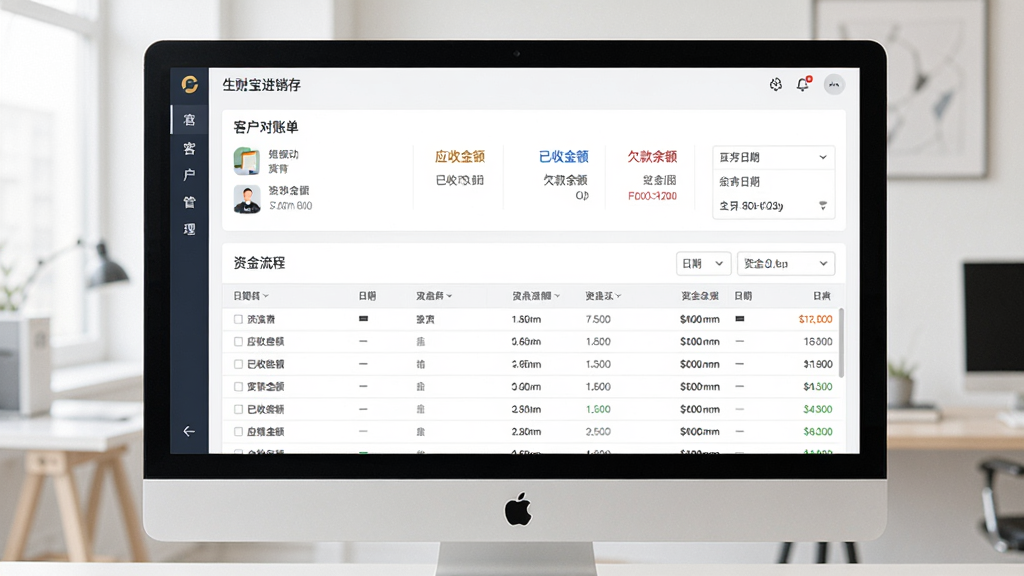Click the person avatar photo in 客户对账单
The height and width of the screenshot is (576, 1024).
pos(247,199)
